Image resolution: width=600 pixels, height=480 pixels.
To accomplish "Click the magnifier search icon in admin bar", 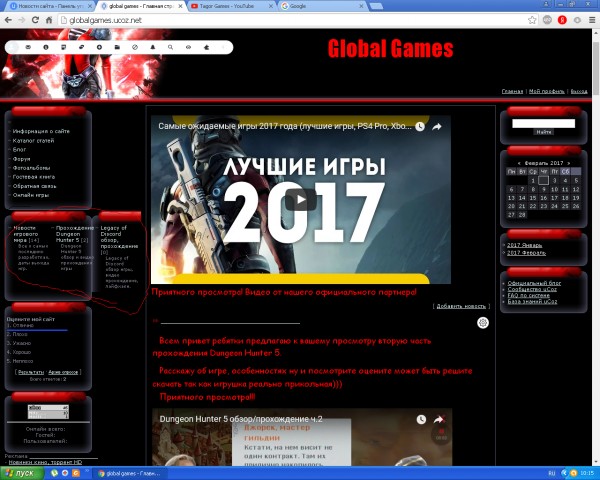I will pos(170,47).
